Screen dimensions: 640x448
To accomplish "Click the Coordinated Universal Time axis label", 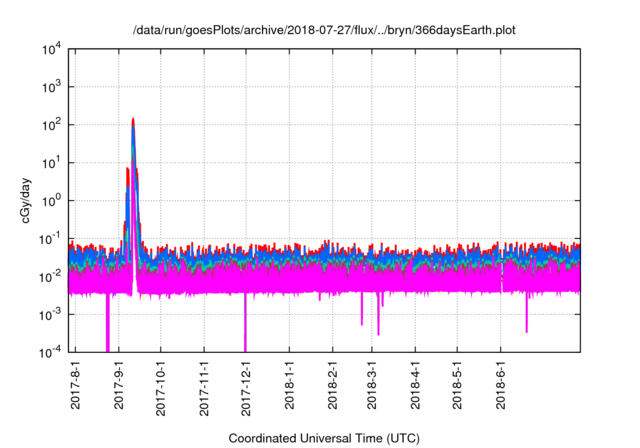I will pyautogui.click(x=325, y=438).
